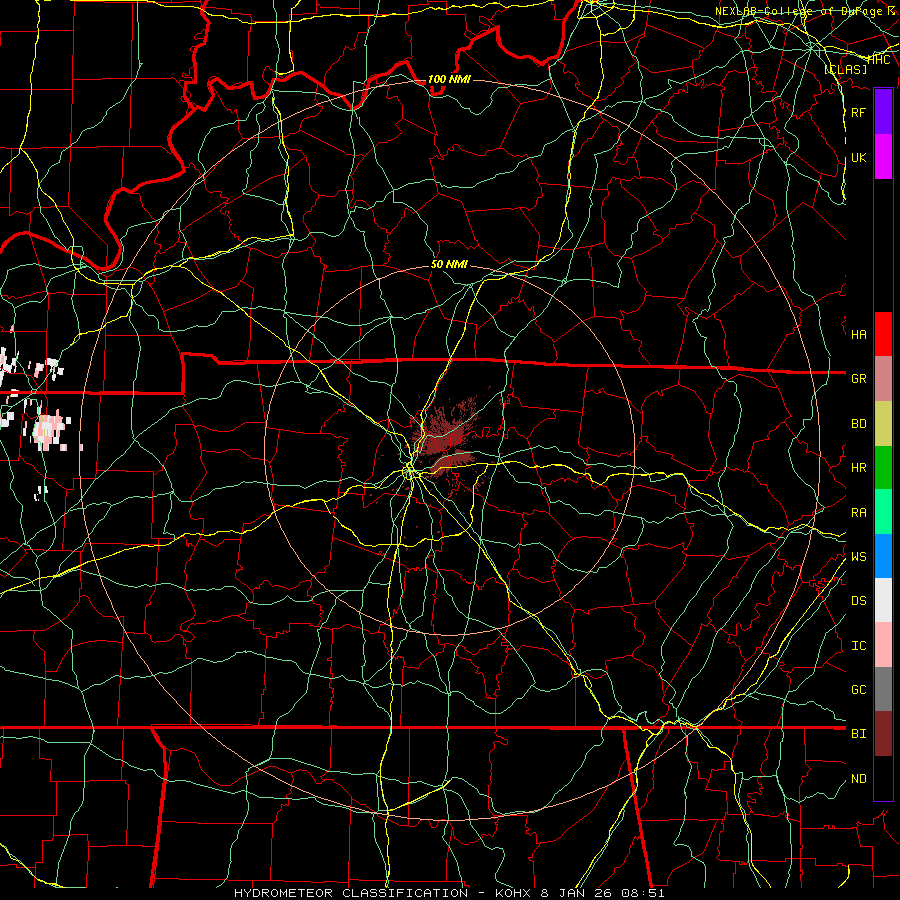Image resolution: width=900 pixels, height=900 pixels.
Task: Click the magenta UK legend color swatch
Action: point(883,157)
